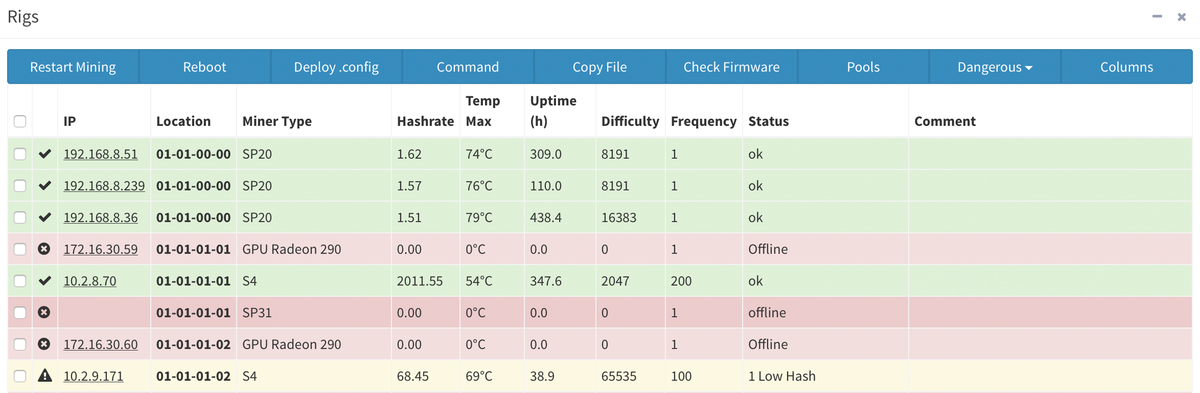Sort by the Frequency column header
The height and width of the screenshot is (393, 1200).
click(704, 121)
